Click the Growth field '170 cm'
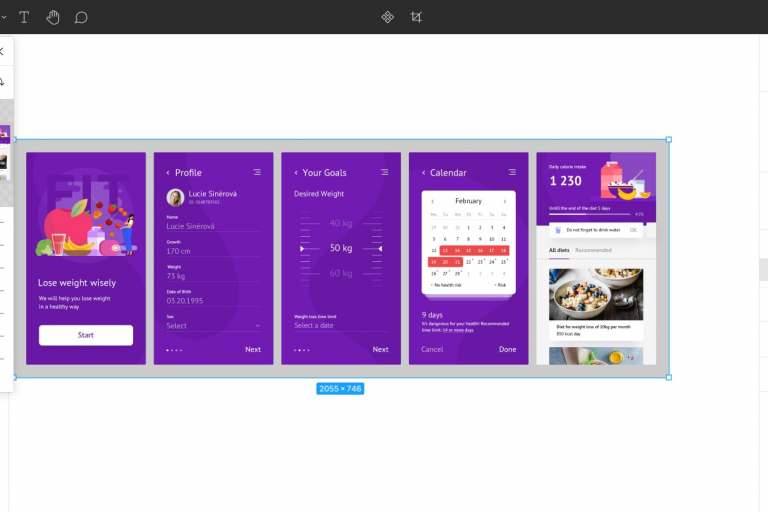 213,251
